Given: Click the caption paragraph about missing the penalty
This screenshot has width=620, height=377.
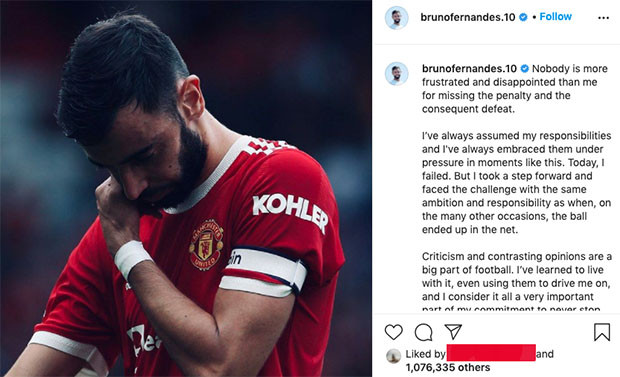Looking at the screenshot, I should tap(515, 89).
